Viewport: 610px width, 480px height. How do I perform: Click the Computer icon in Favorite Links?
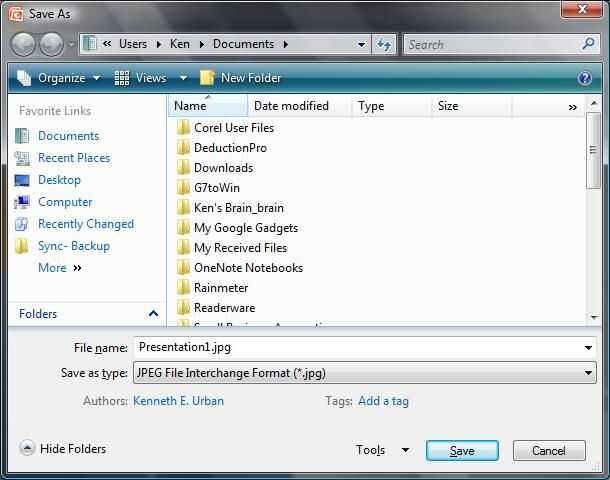(22, 202)
